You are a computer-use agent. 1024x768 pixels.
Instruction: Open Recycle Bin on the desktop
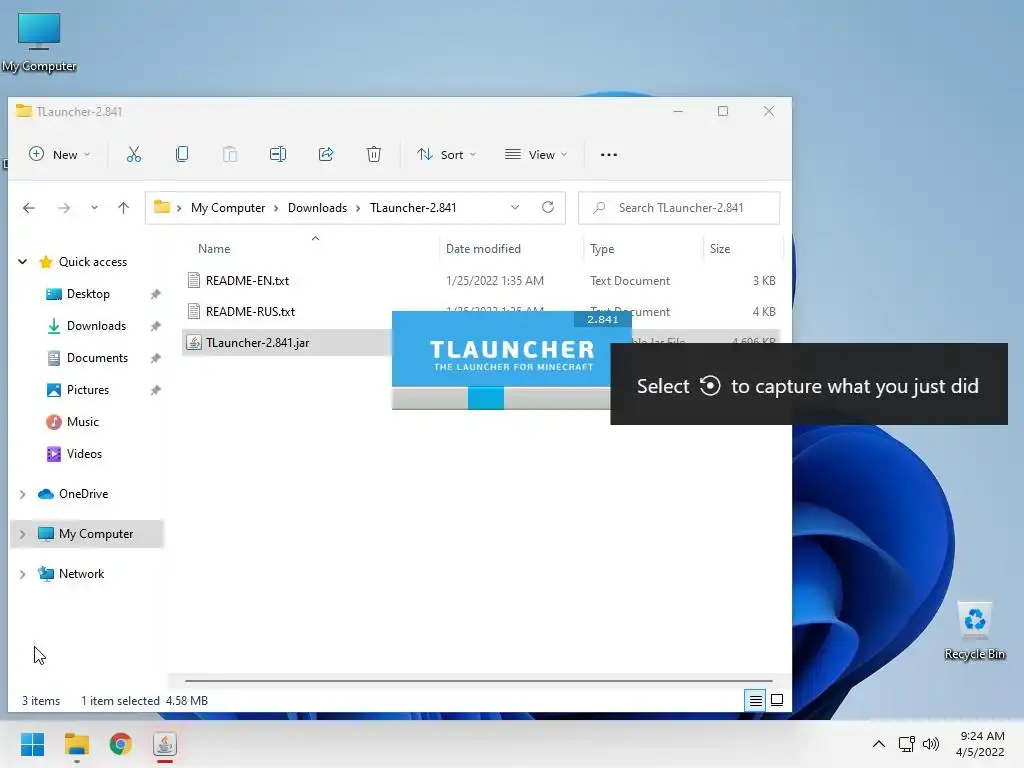[974, 631]
